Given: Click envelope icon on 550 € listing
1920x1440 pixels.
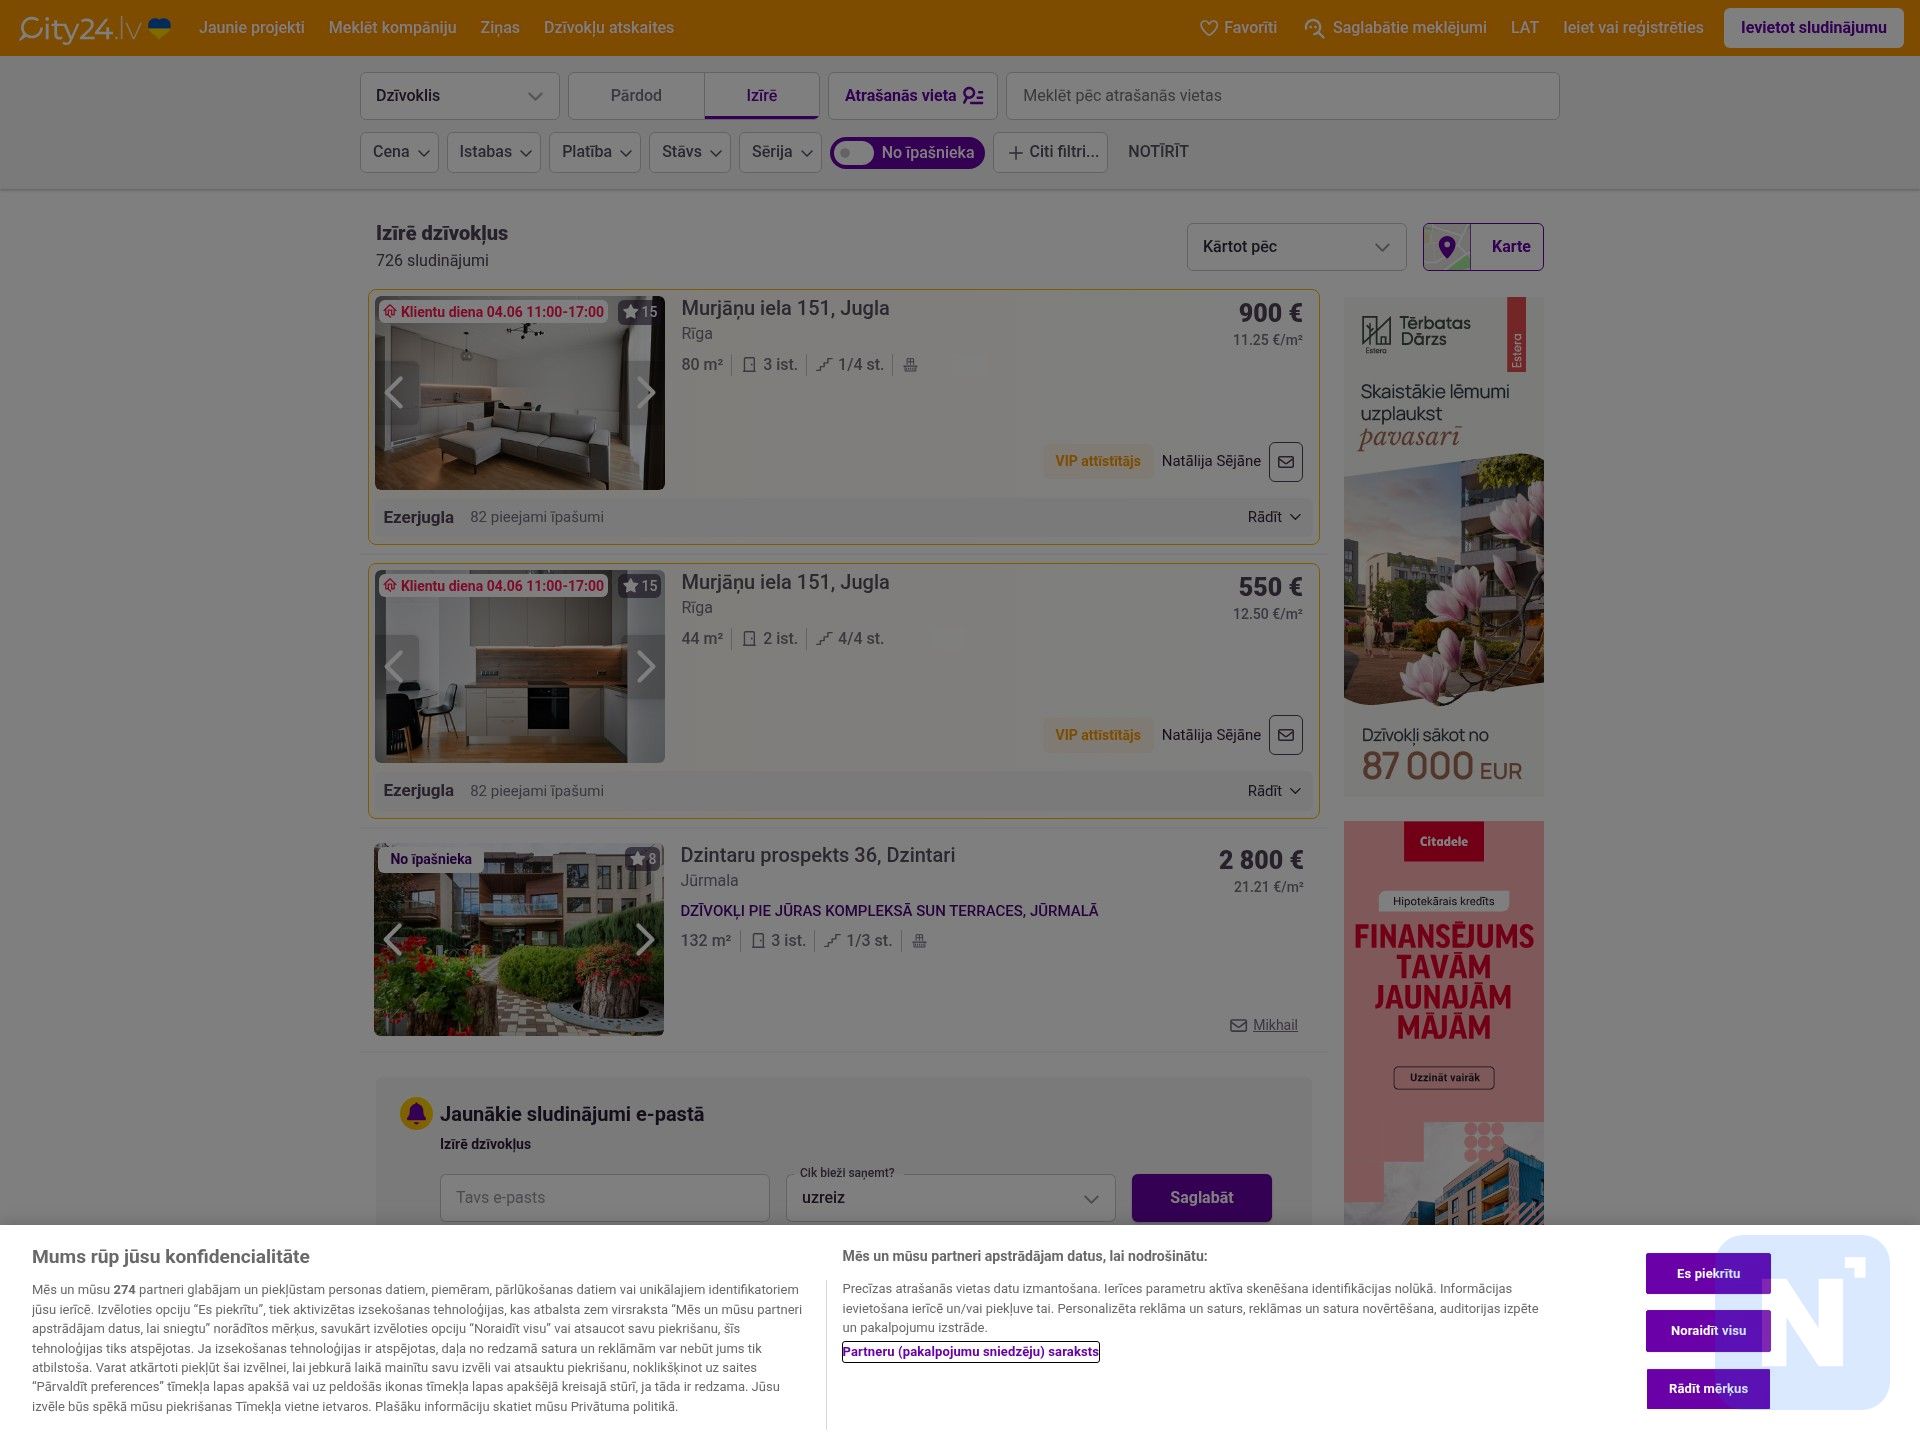Looking at the screenshot, I should point(1286,735).
